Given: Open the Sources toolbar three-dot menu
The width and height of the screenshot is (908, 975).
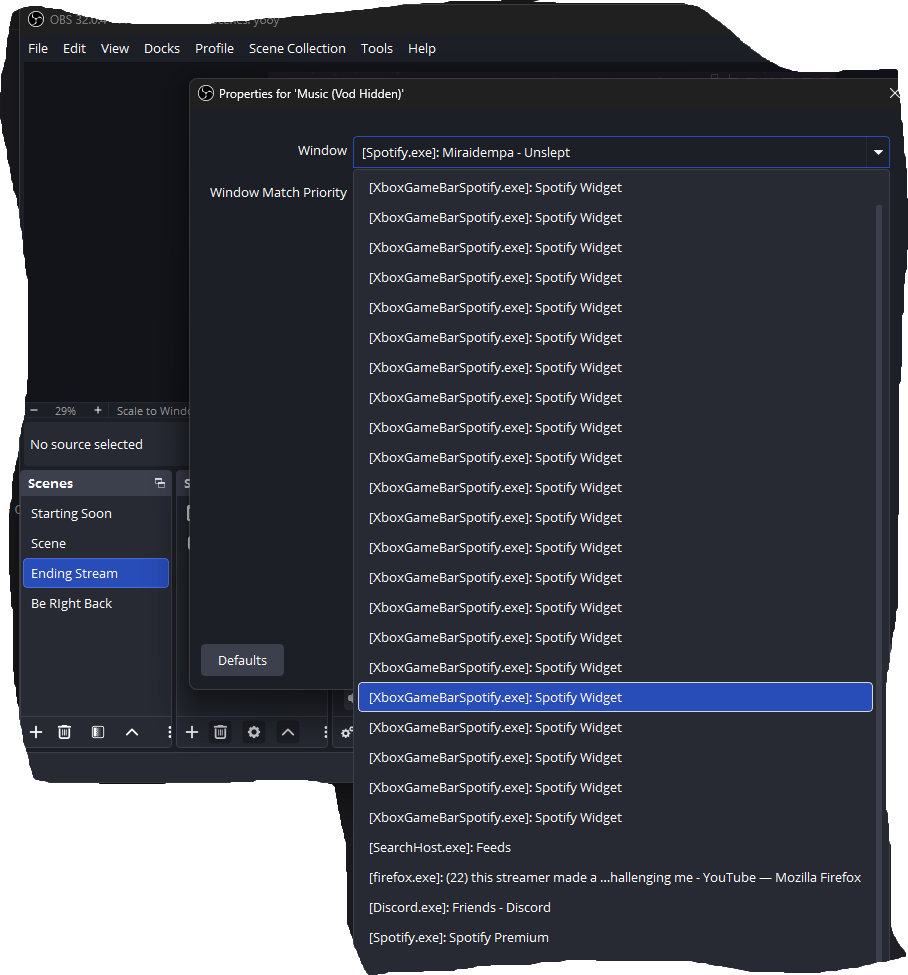Looking at the screenshot, I should pos(325,732).
